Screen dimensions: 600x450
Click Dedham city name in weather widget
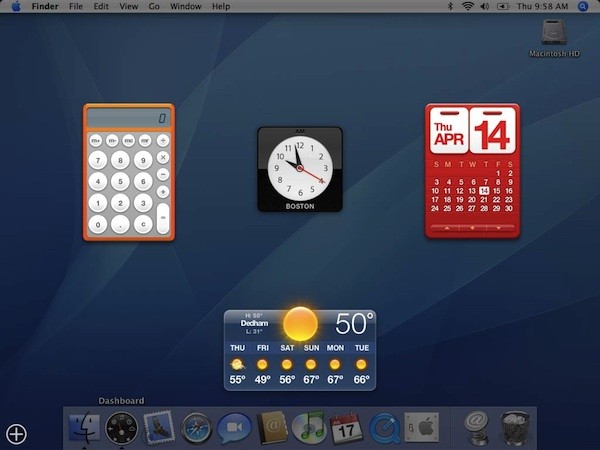(x=254, y=323)
